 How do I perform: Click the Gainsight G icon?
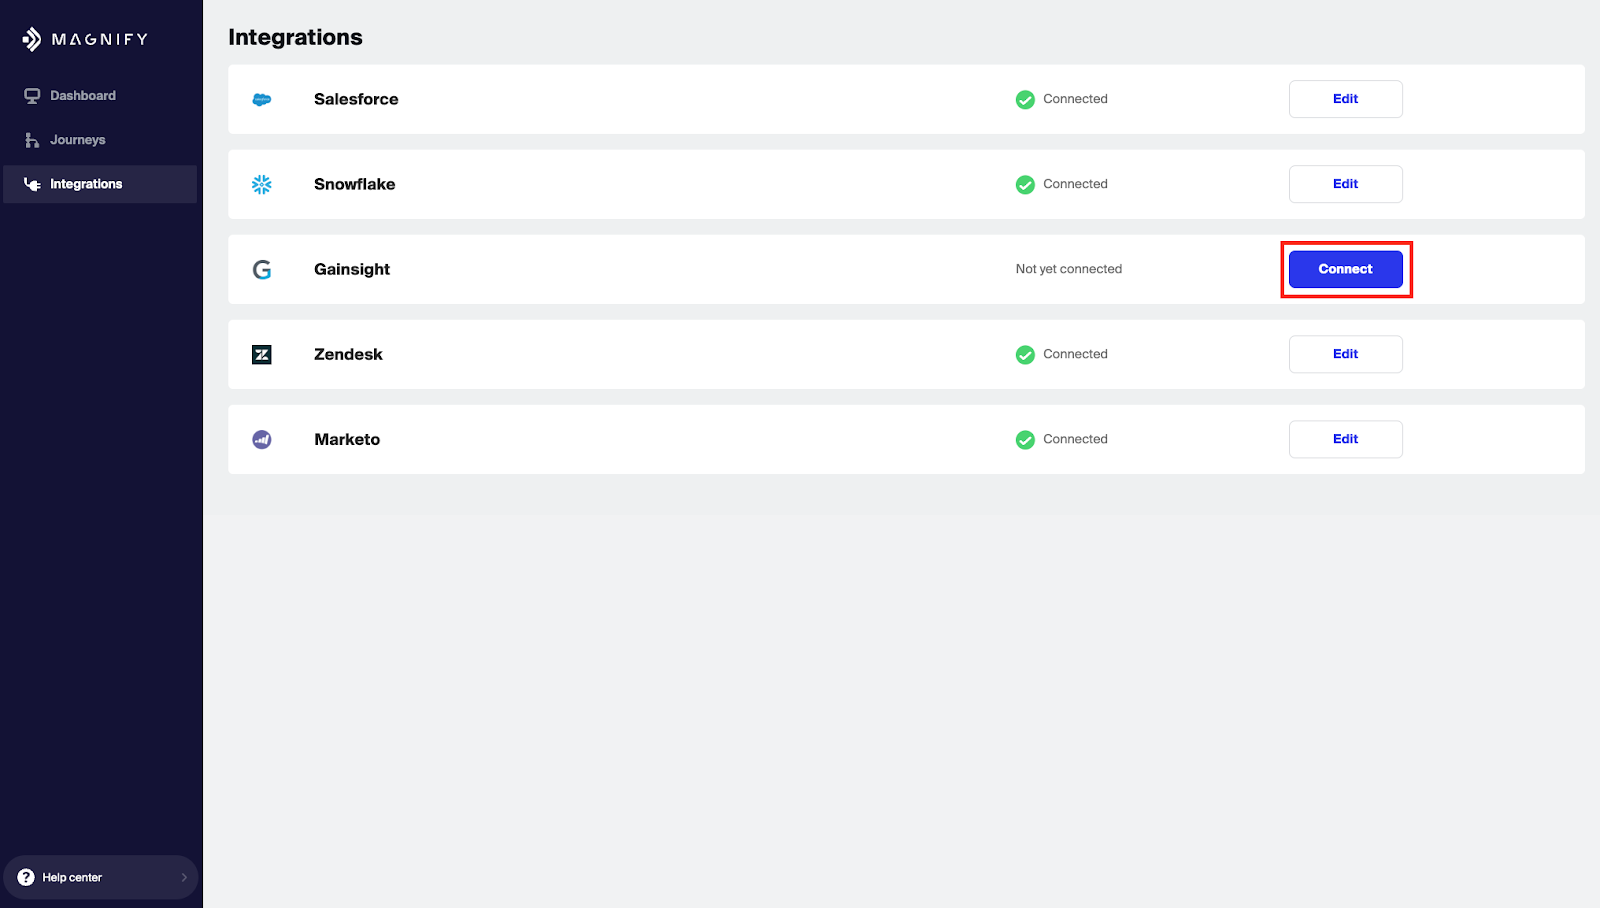click(262, 269)
